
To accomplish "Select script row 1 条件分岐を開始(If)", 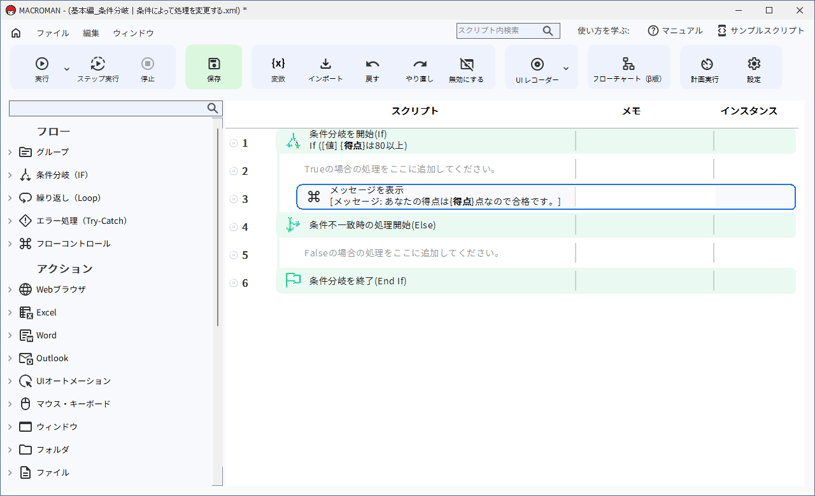I will pyautogui.click(x=536, y=140).
